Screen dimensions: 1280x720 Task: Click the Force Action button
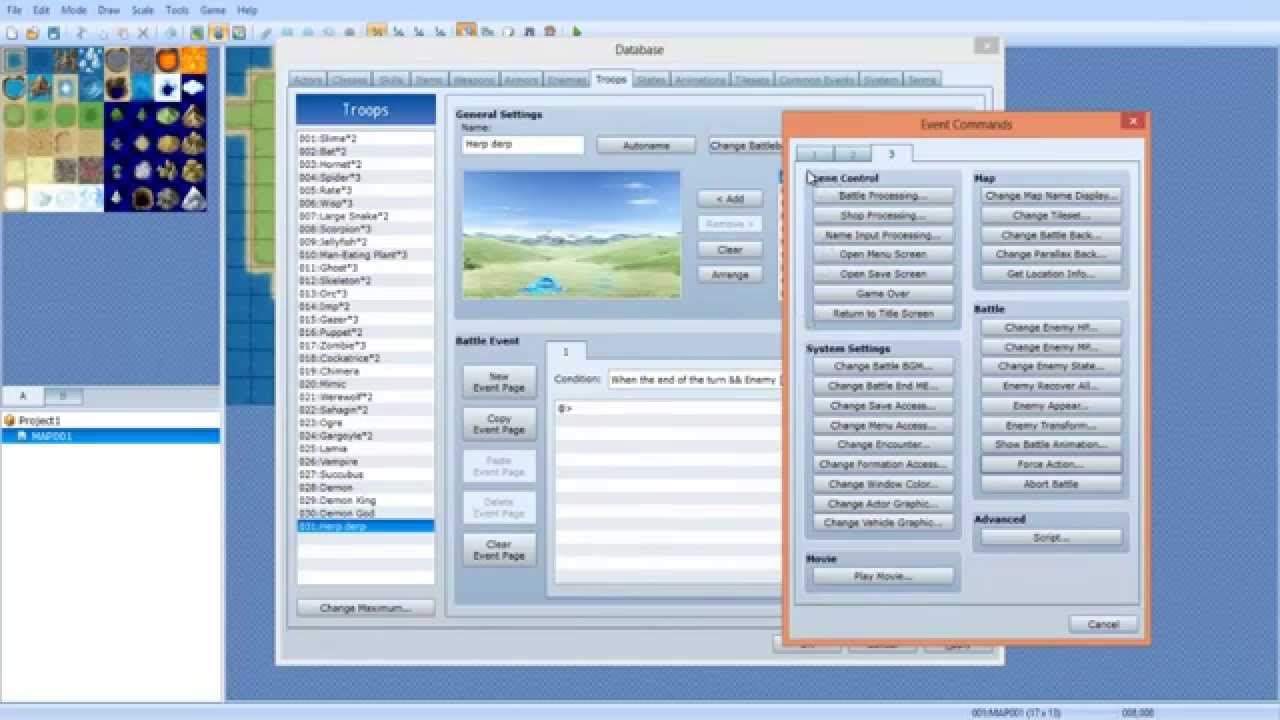tap(1051, 464)
